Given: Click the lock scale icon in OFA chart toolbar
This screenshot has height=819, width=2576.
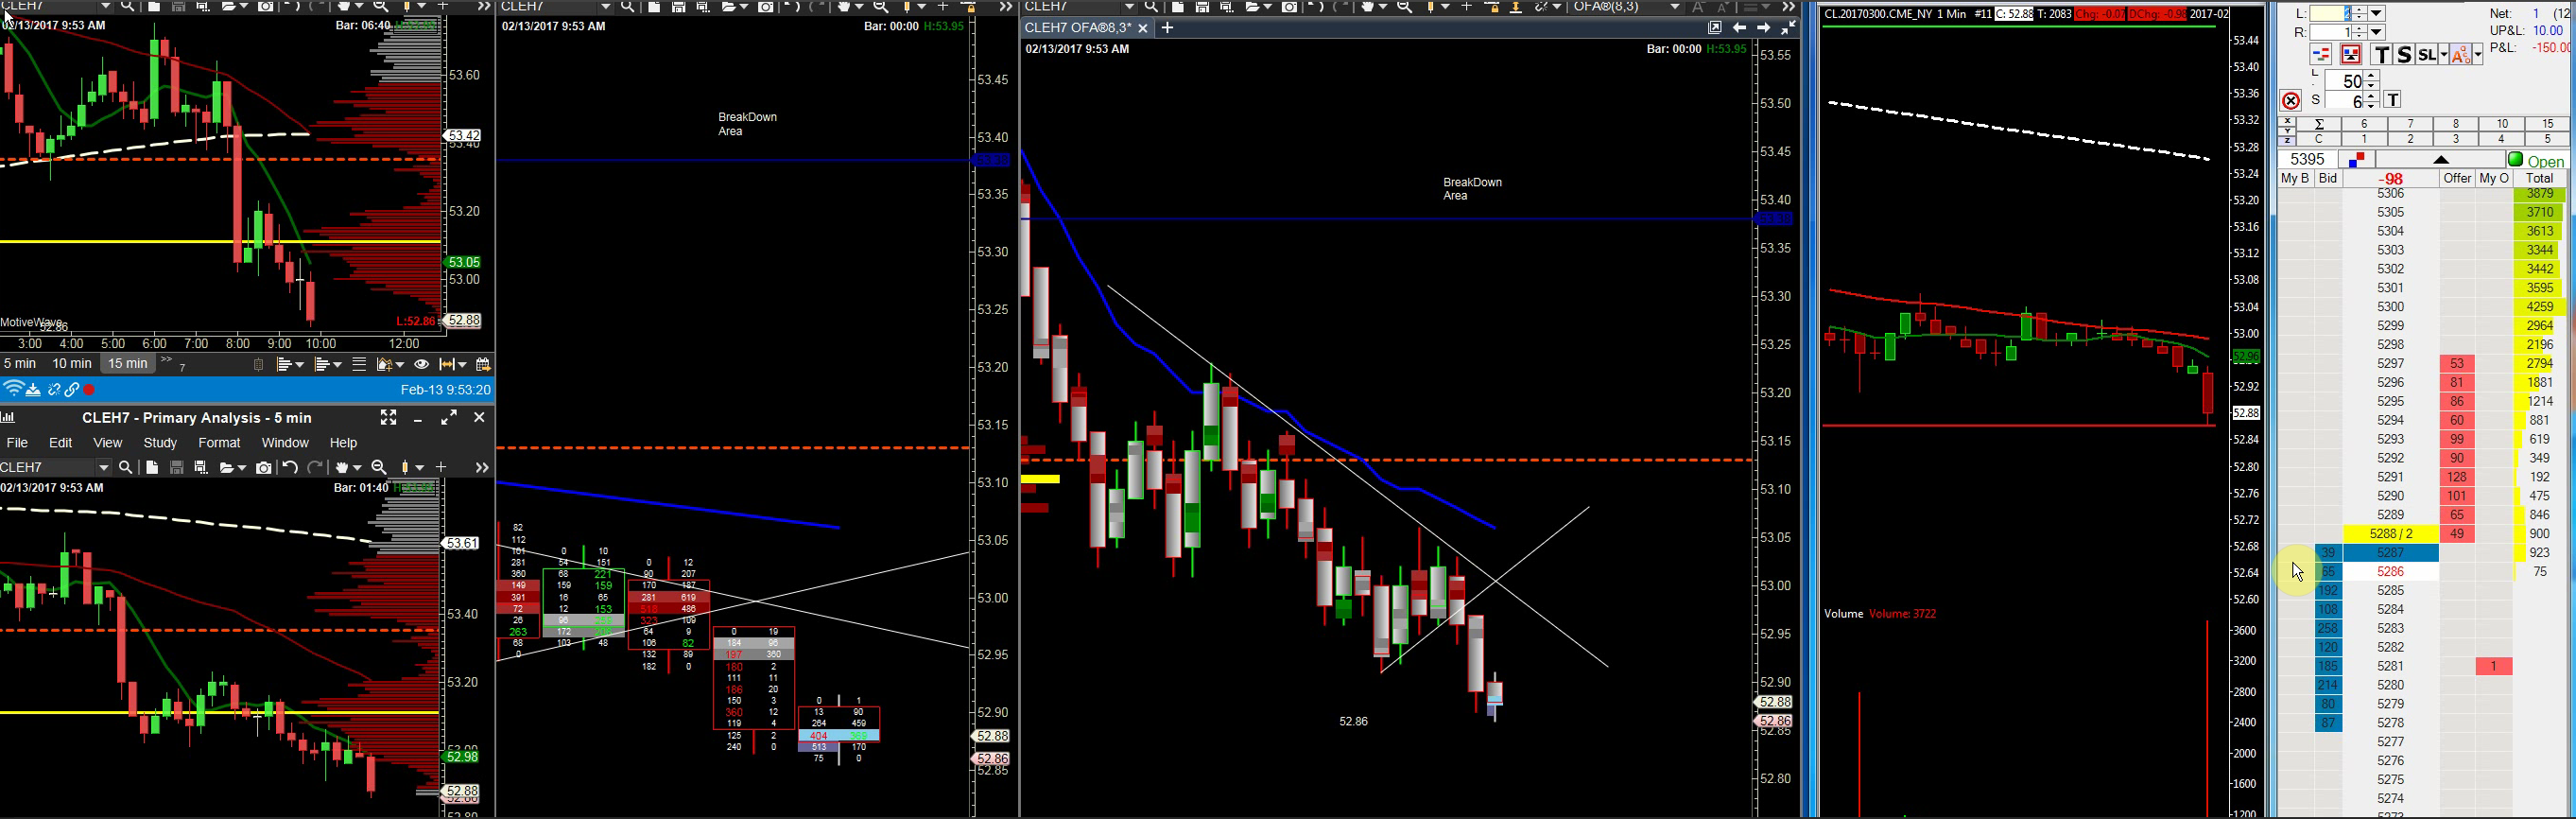Looking at the screenshot, I should pyautogui.click(x=1493, y=7).
